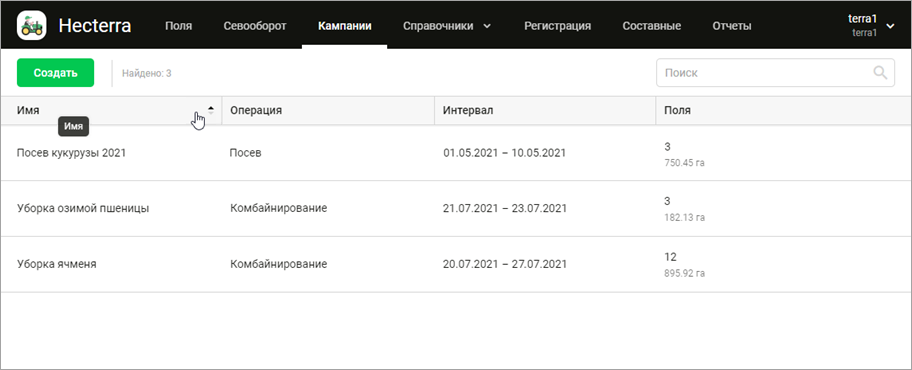
Task: Click the Hecterra tractor logo icon
Action: [31, 26]
